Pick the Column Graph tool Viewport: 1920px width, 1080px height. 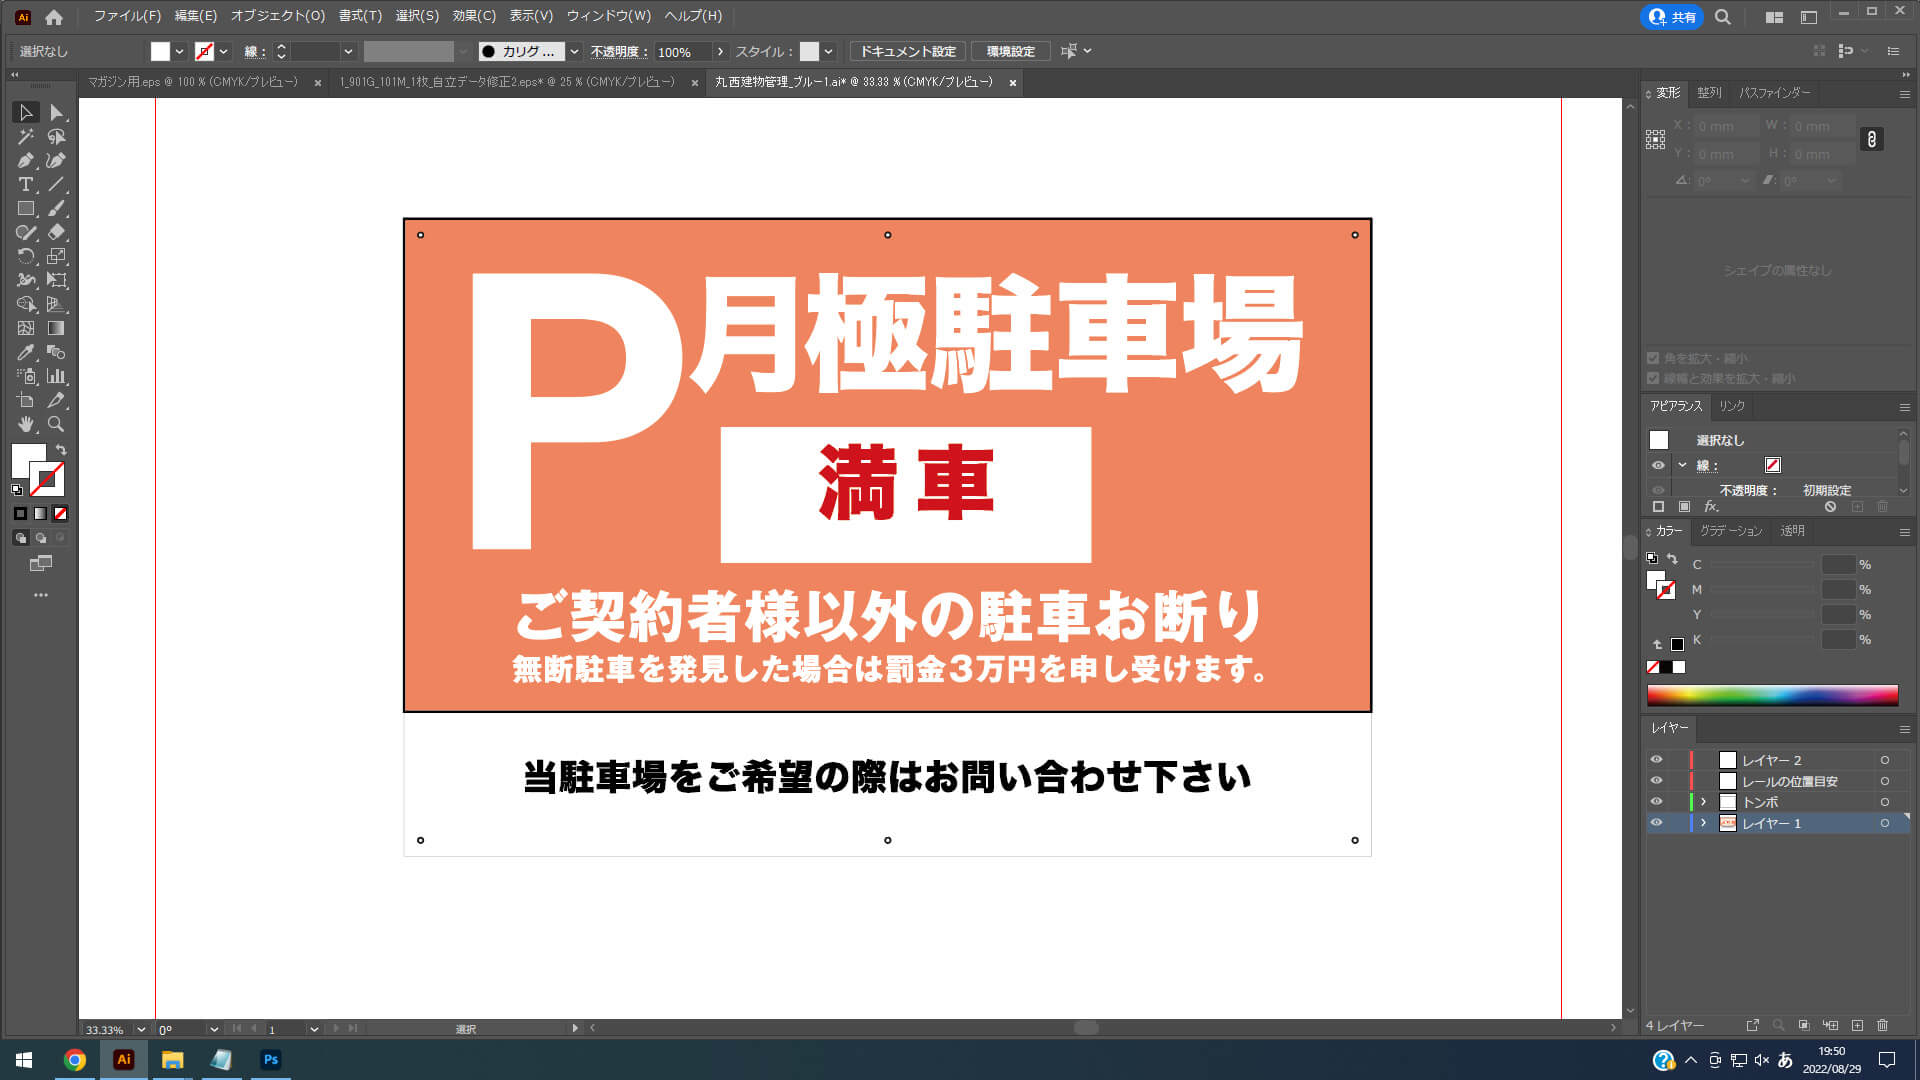pos(56,377)
